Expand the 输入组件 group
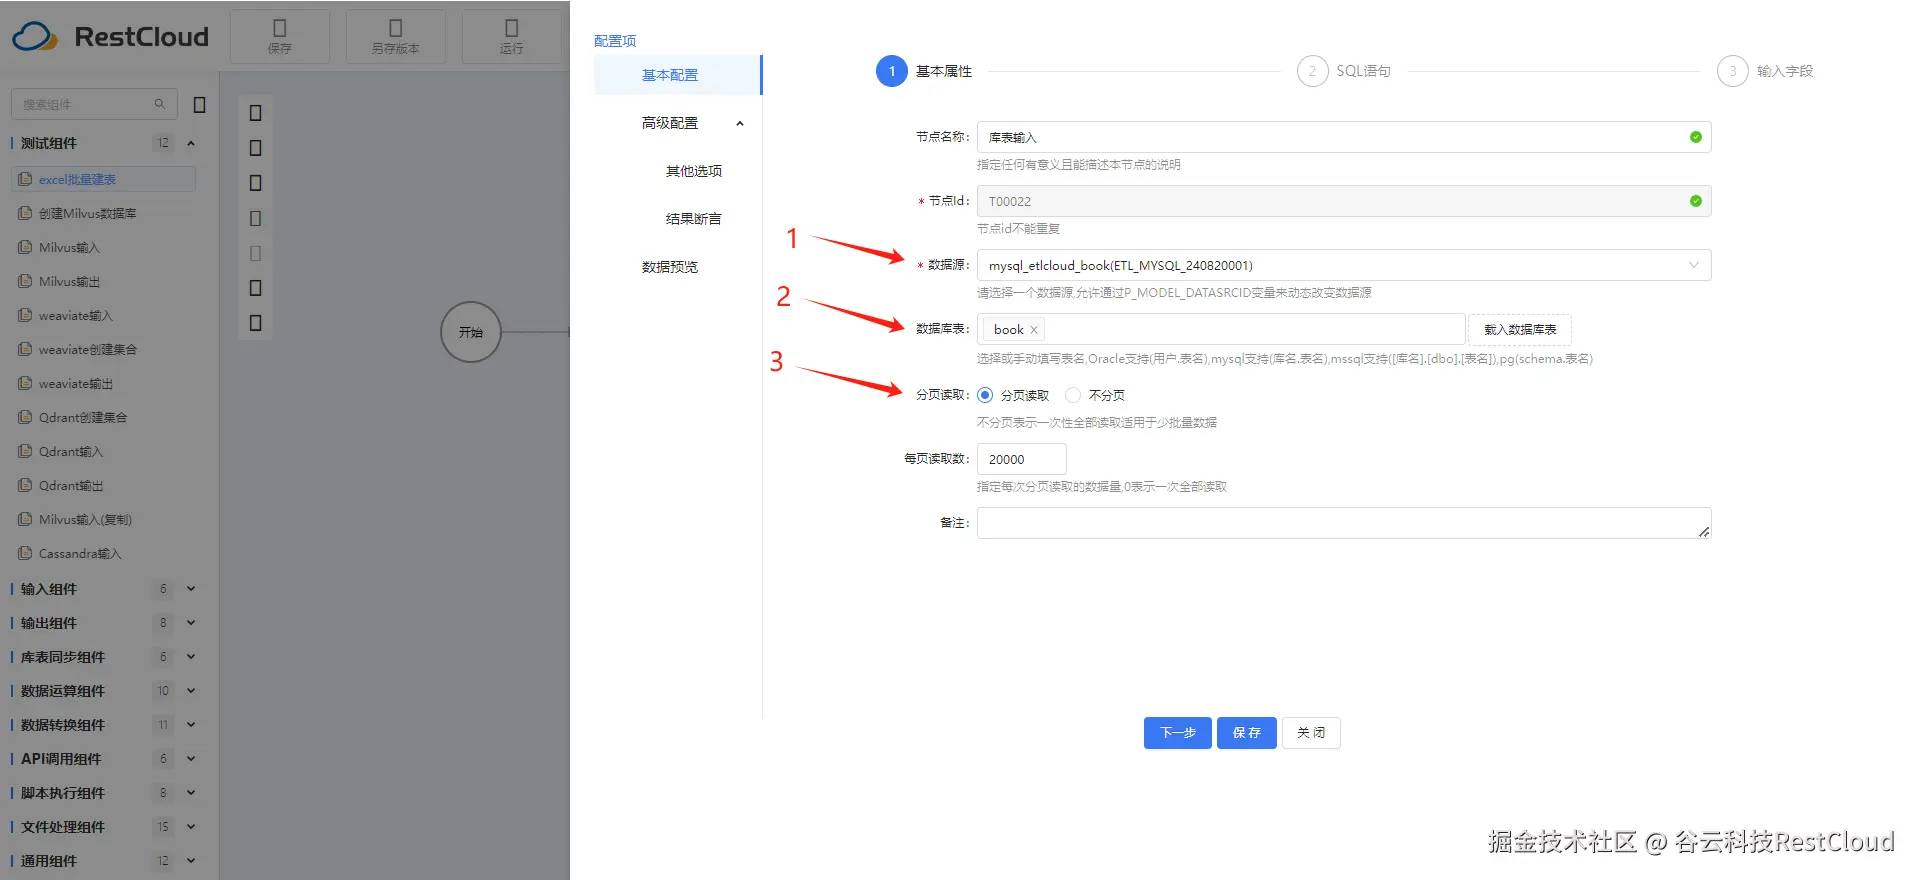The height and width of the screenshot is (880, 1920). [191, 589]
